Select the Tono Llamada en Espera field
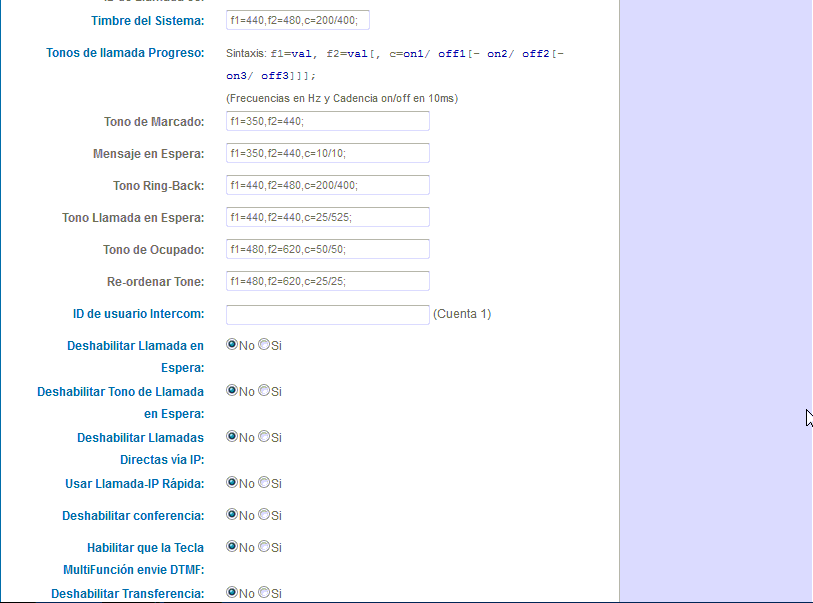 coord(328,216)
